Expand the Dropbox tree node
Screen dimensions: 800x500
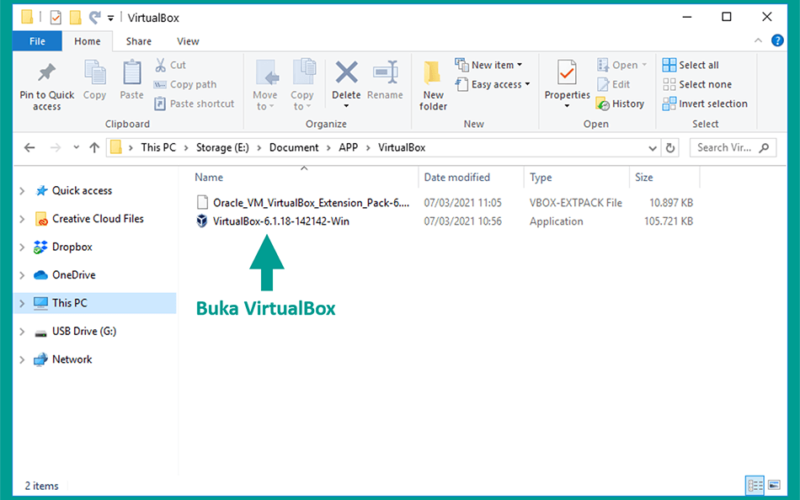pos(22,247)
